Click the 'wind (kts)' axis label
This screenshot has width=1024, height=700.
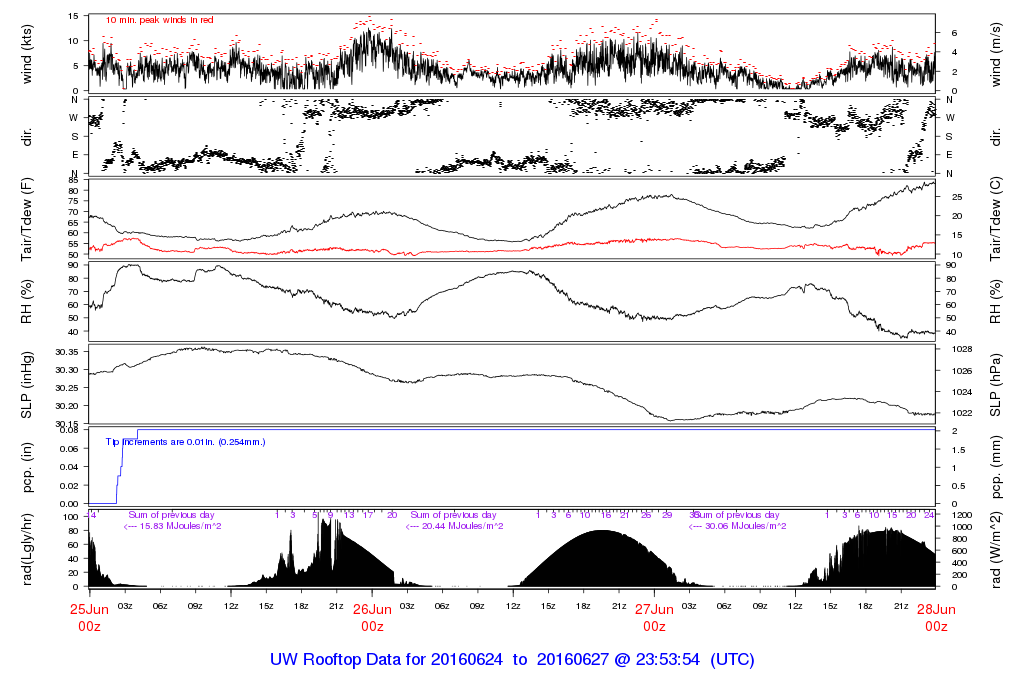27,53
